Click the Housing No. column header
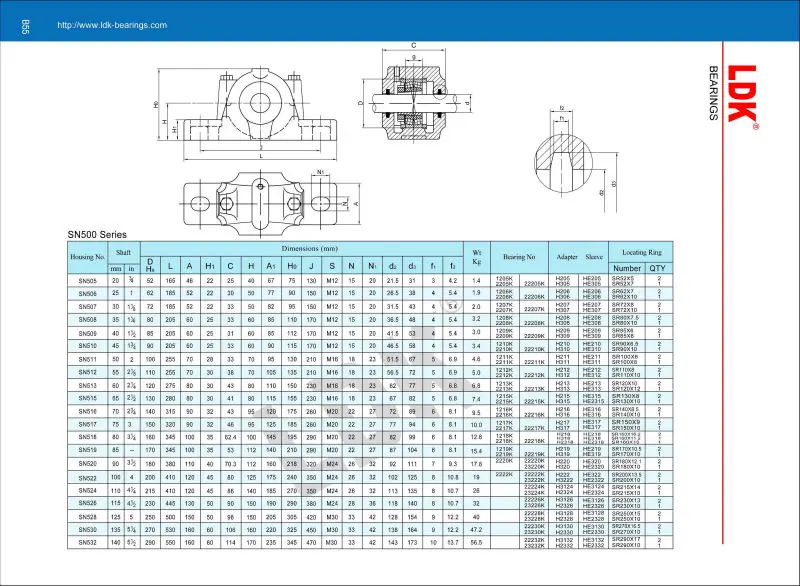The image size is (800, 586). click(87, 257)
